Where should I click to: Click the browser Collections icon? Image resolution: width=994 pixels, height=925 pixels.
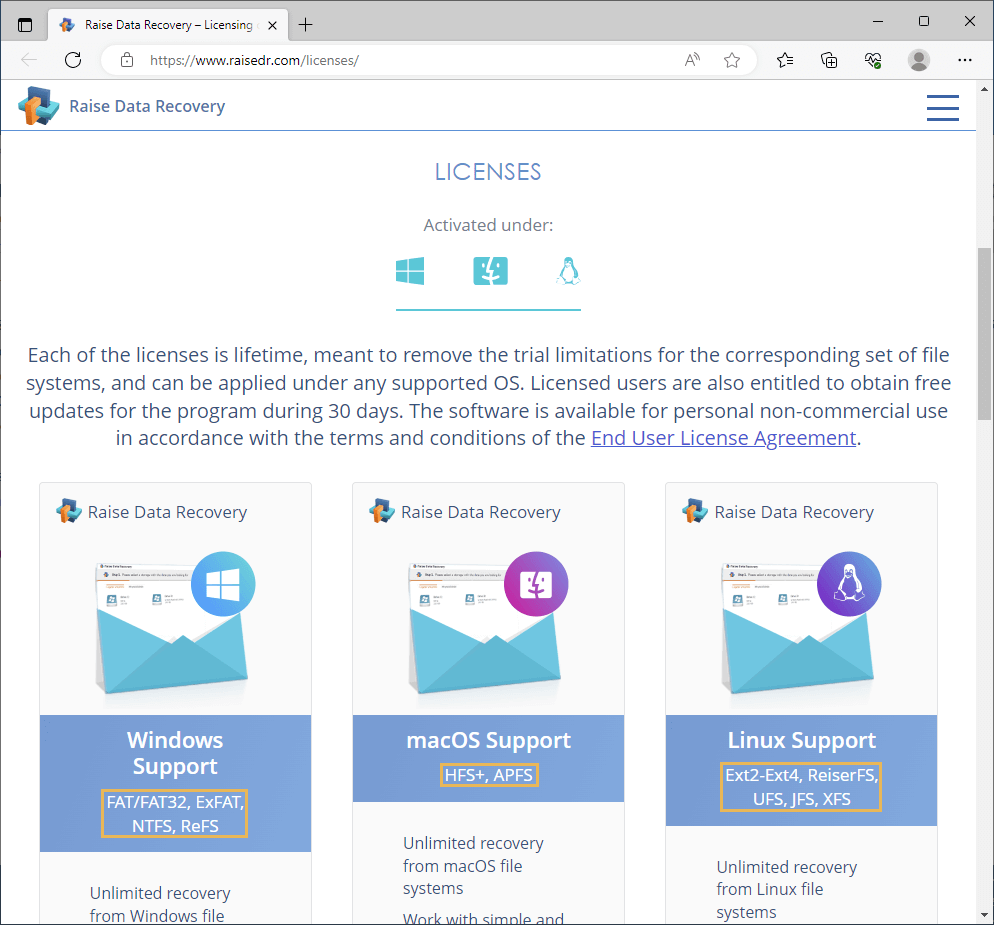[829, 60]
